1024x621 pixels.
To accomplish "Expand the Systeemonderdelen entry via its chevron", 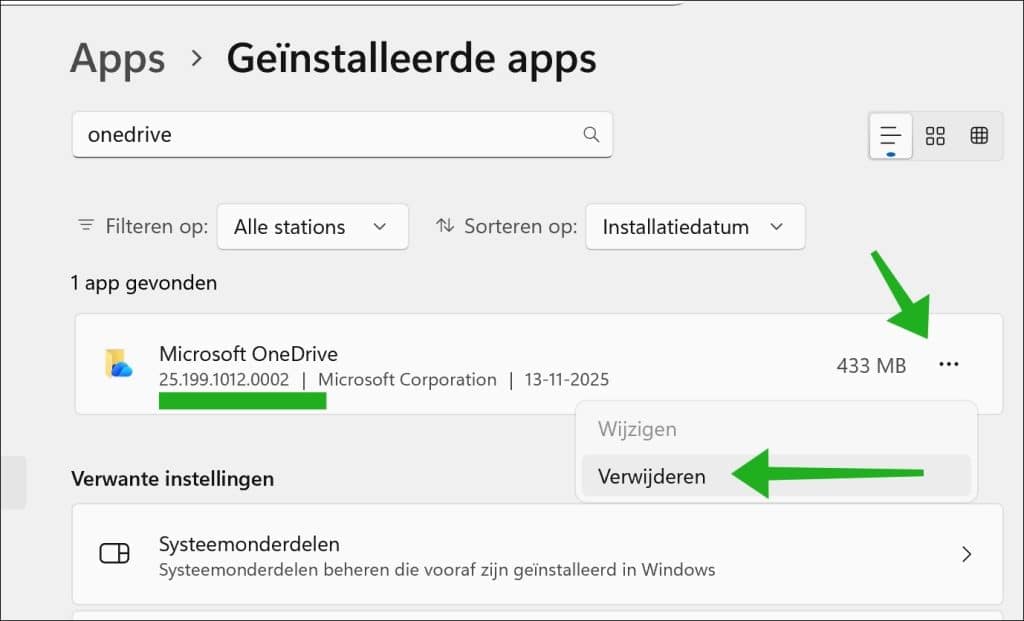I will 966,553.
